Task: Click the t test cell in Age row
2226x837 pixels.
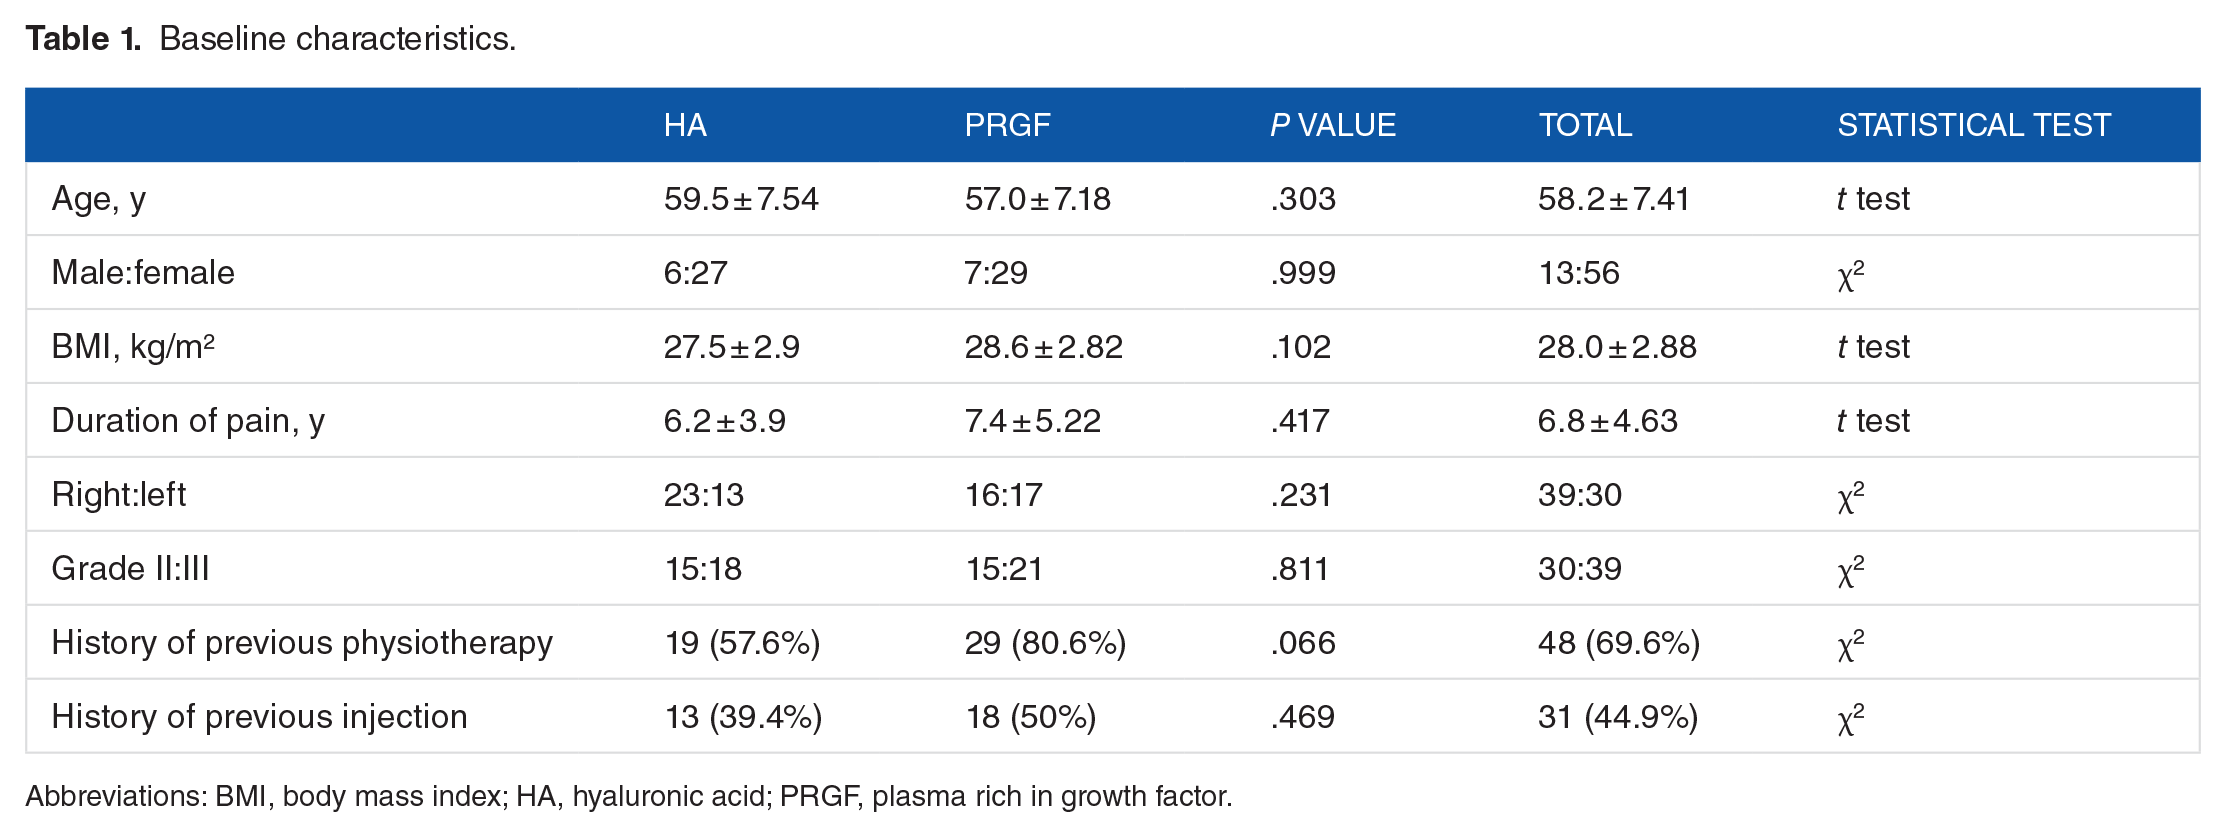Action: pos(1873,199)
